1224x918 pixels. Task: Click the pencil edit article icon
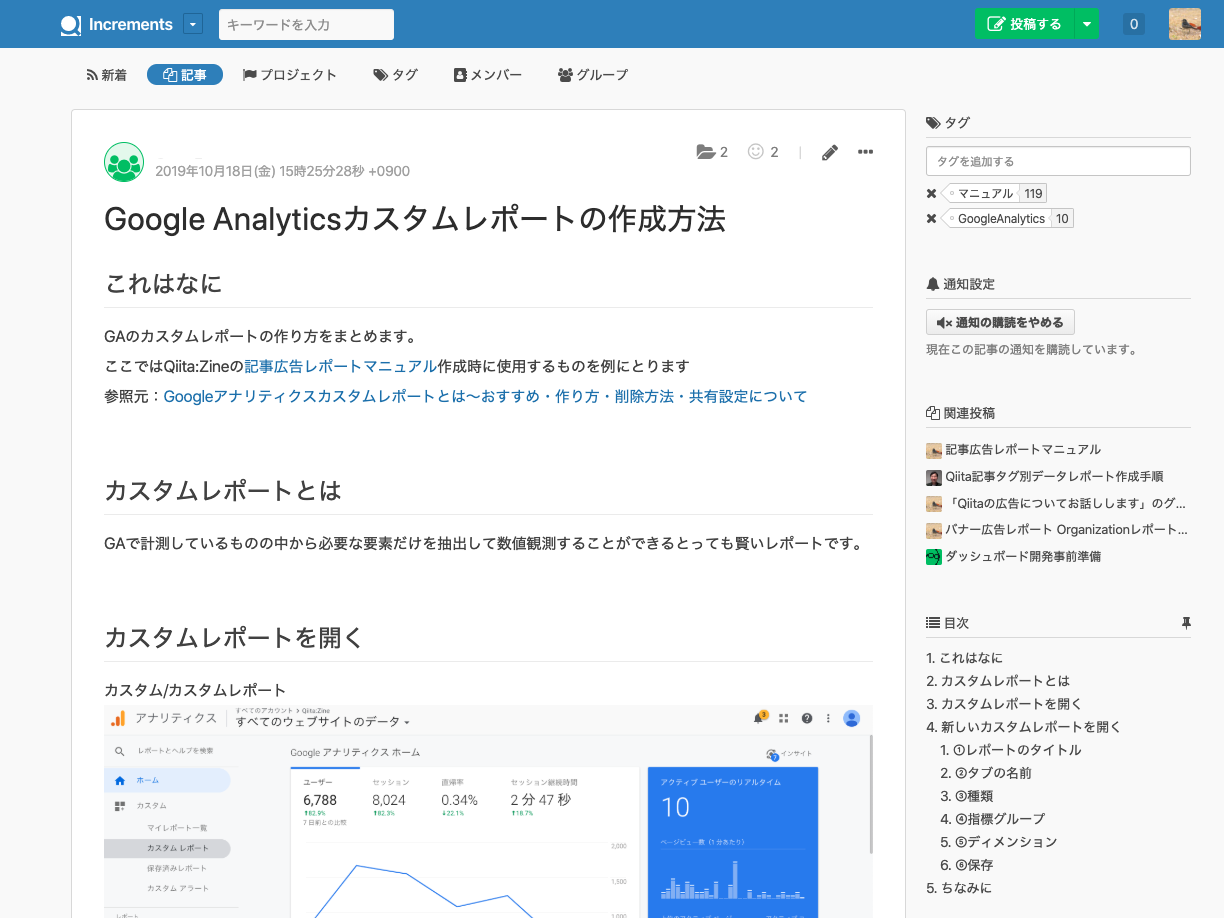tap(829, 152)
